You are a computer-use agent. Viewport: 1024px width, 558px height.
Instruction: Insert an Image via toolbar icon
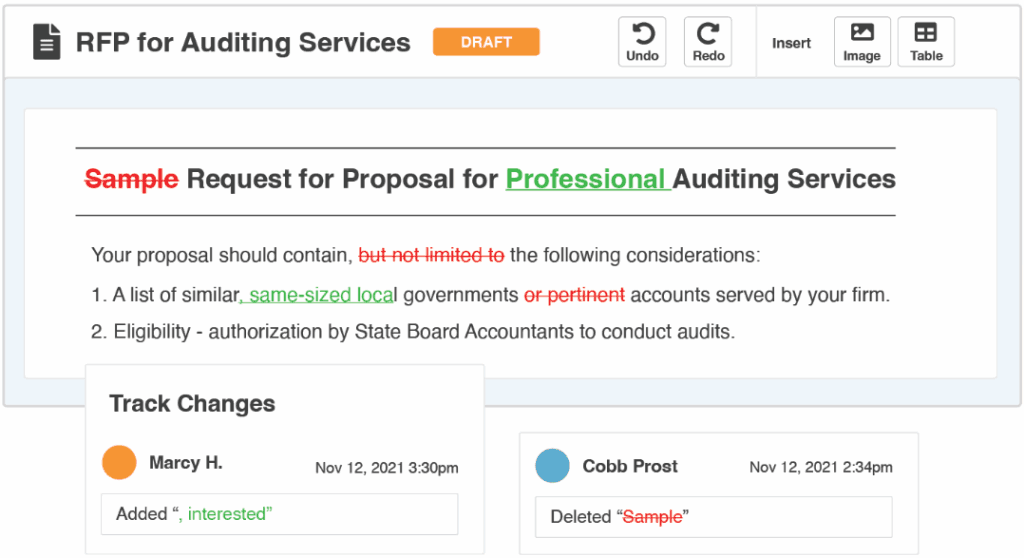pyautogui.click(x=861, y=33)
